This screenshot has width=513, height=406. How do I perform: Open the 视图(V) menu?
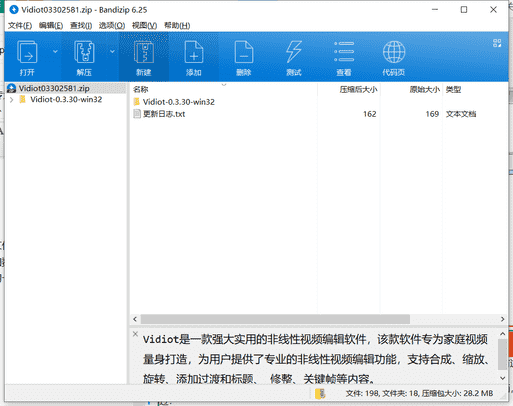tap(144, 25)
